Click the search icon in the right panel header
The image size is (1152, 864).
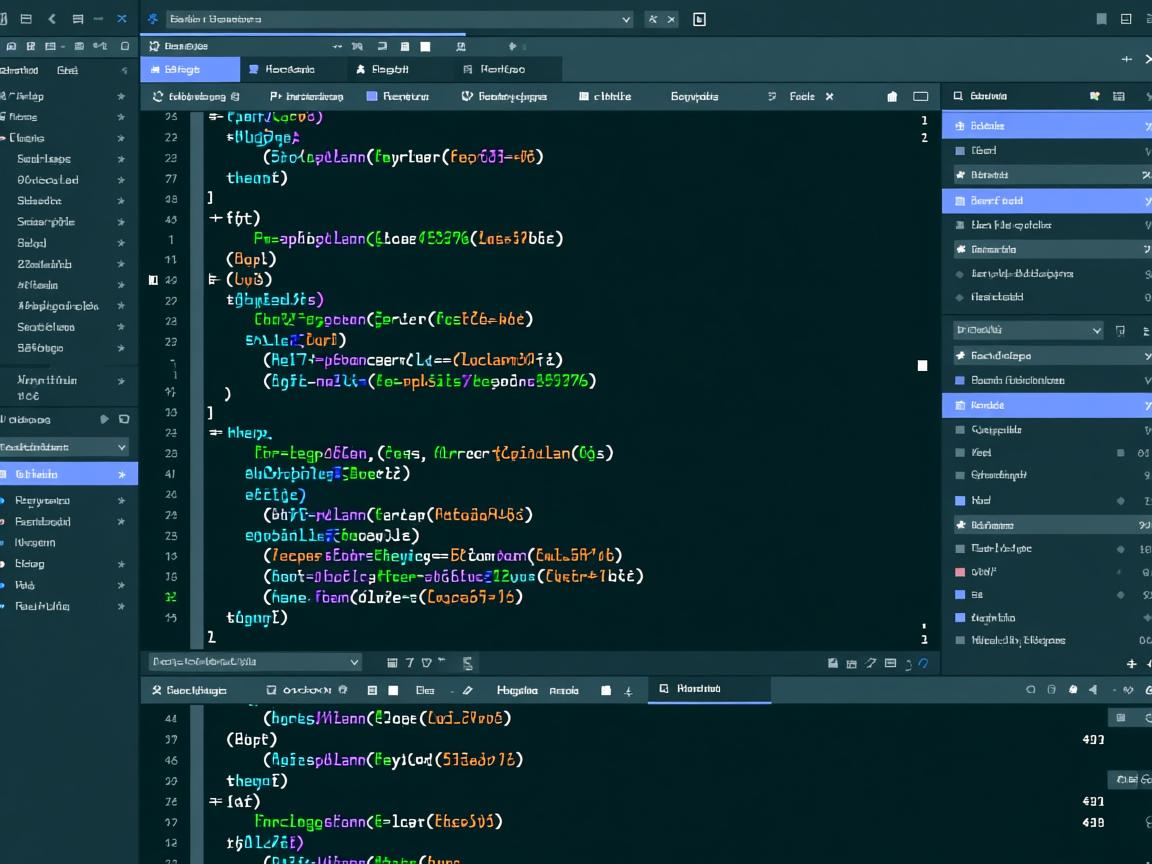click(x=960, y=96)
